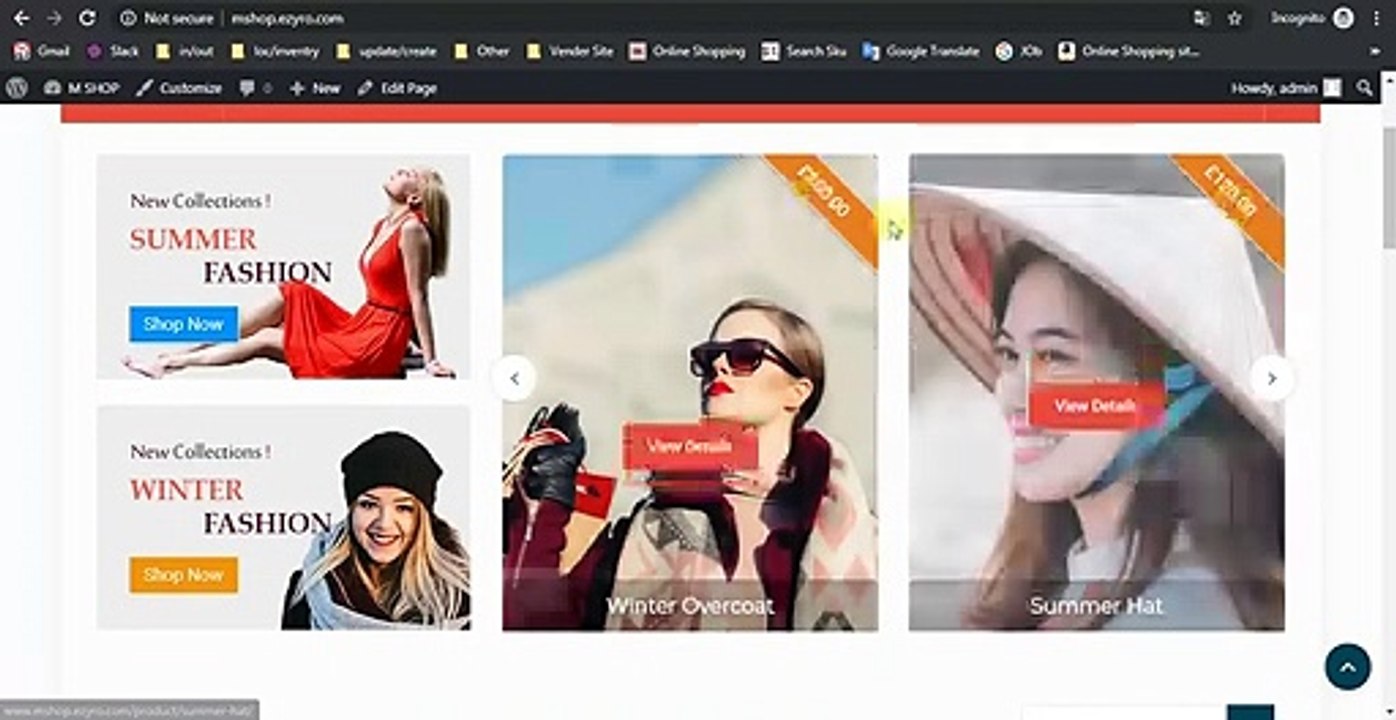Show more bookmarks via the overflow chevron
1396x720 pixels.
tap(1377, 51)
